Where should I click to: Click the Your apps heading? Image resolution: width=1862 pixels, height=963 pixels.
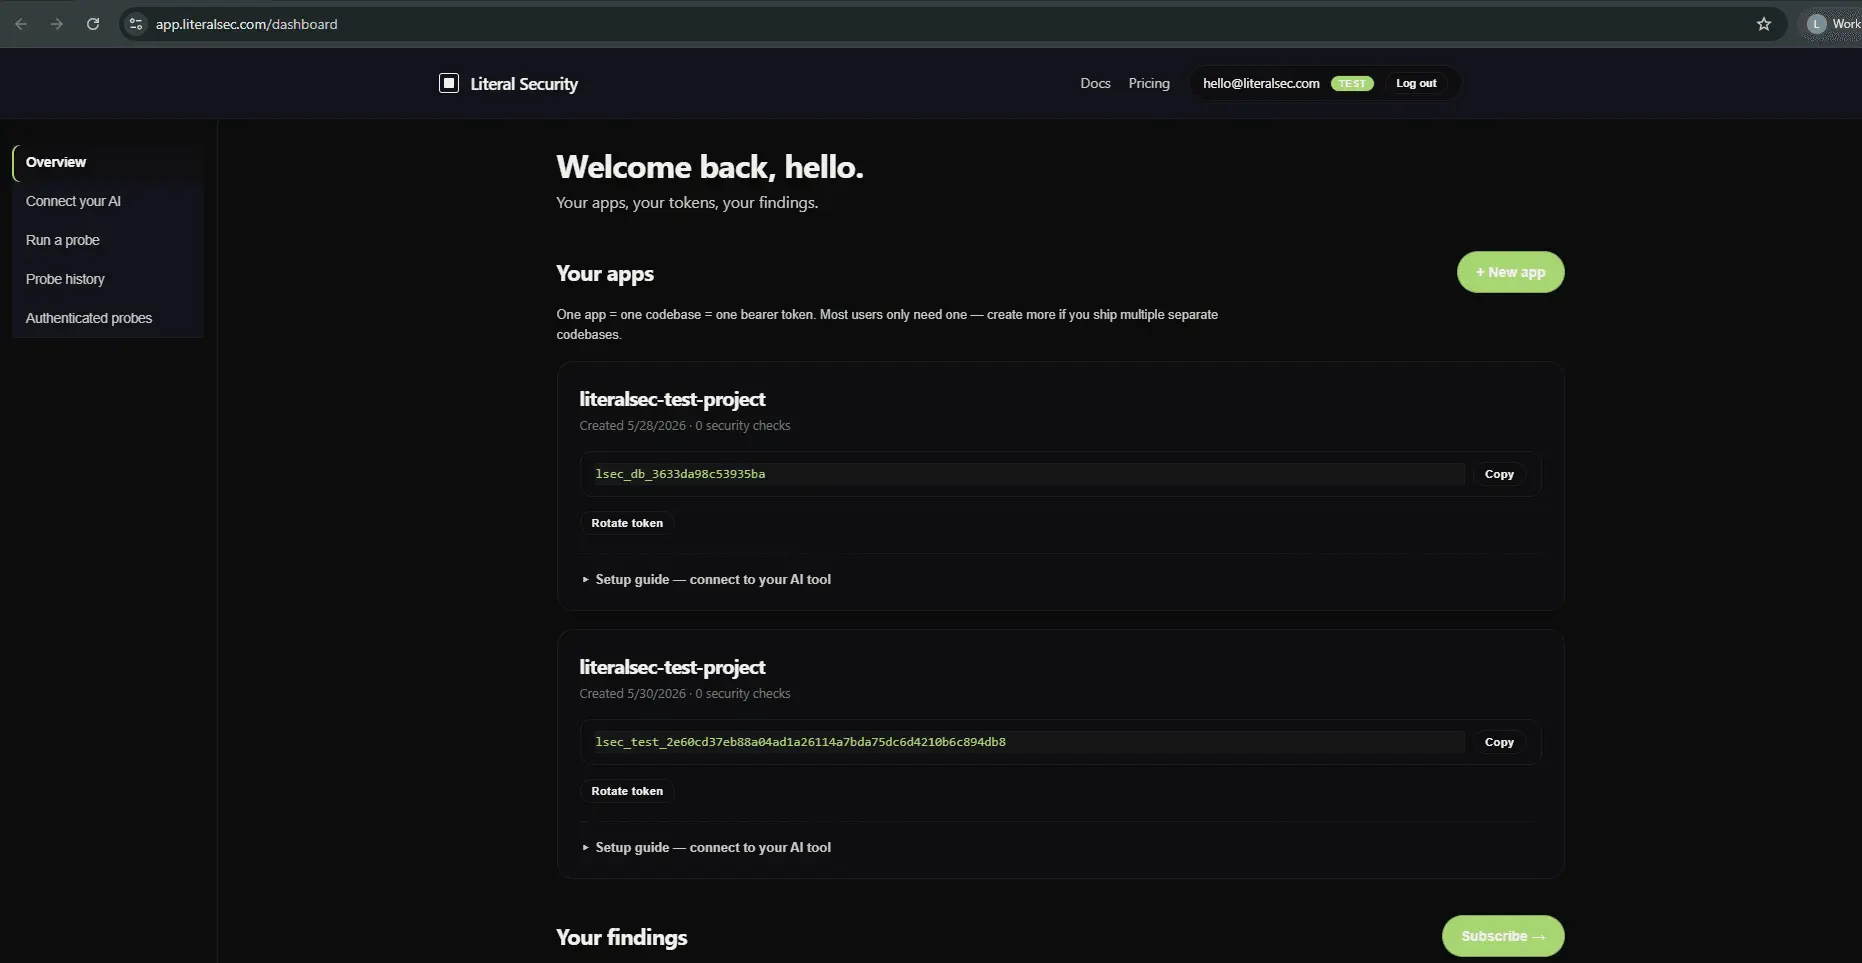tap(605, 274)
